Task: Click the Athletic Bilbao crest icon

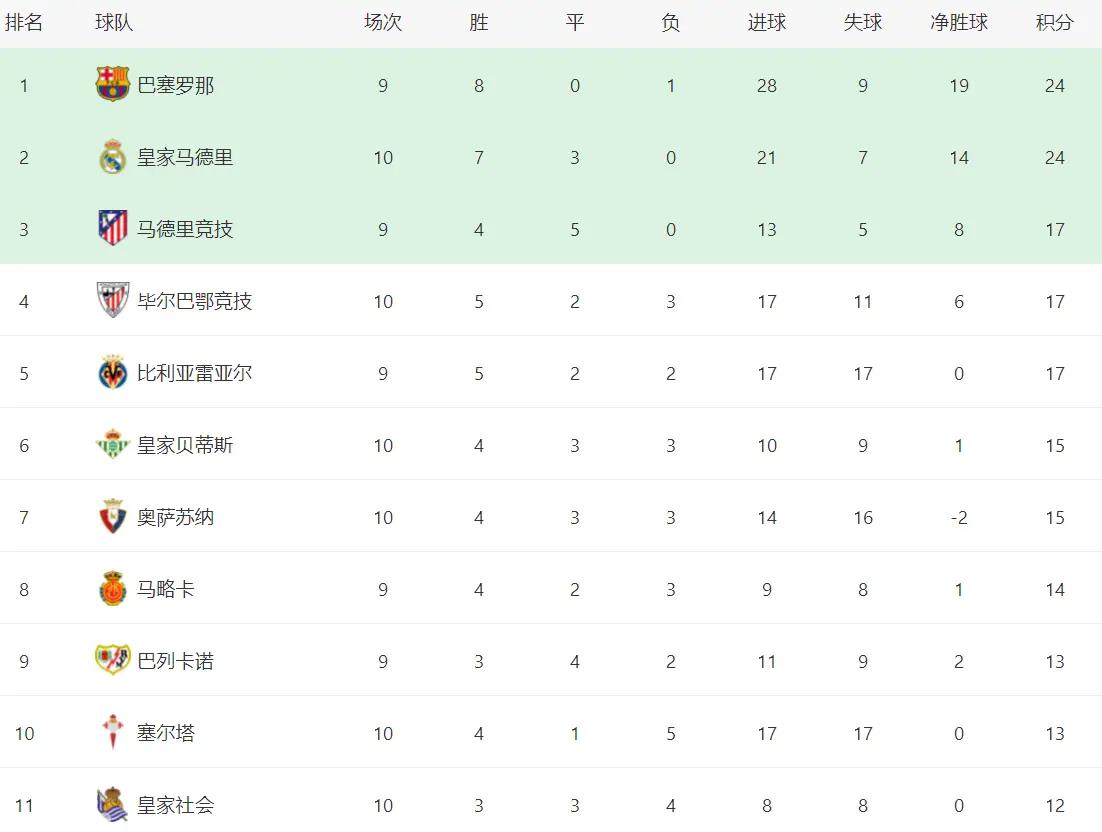Action: [x=112, y=300]
